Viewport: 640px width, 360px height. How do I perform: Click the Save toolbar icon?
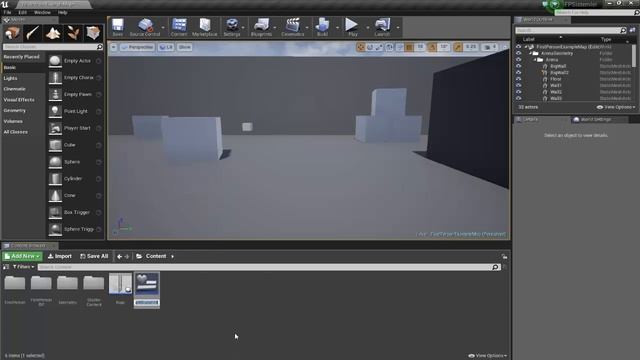click(118, 27)
